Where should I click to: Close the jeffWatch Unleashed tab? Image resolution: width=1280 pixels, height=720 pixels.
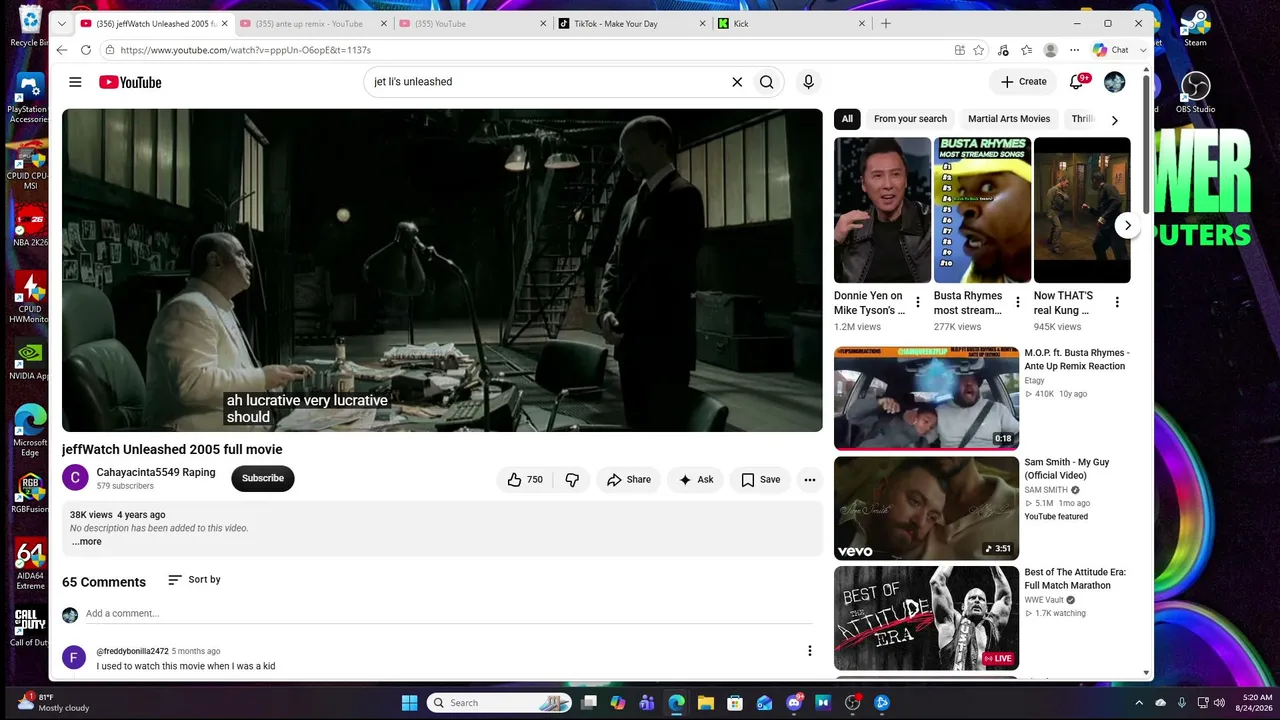coord(224,23)
